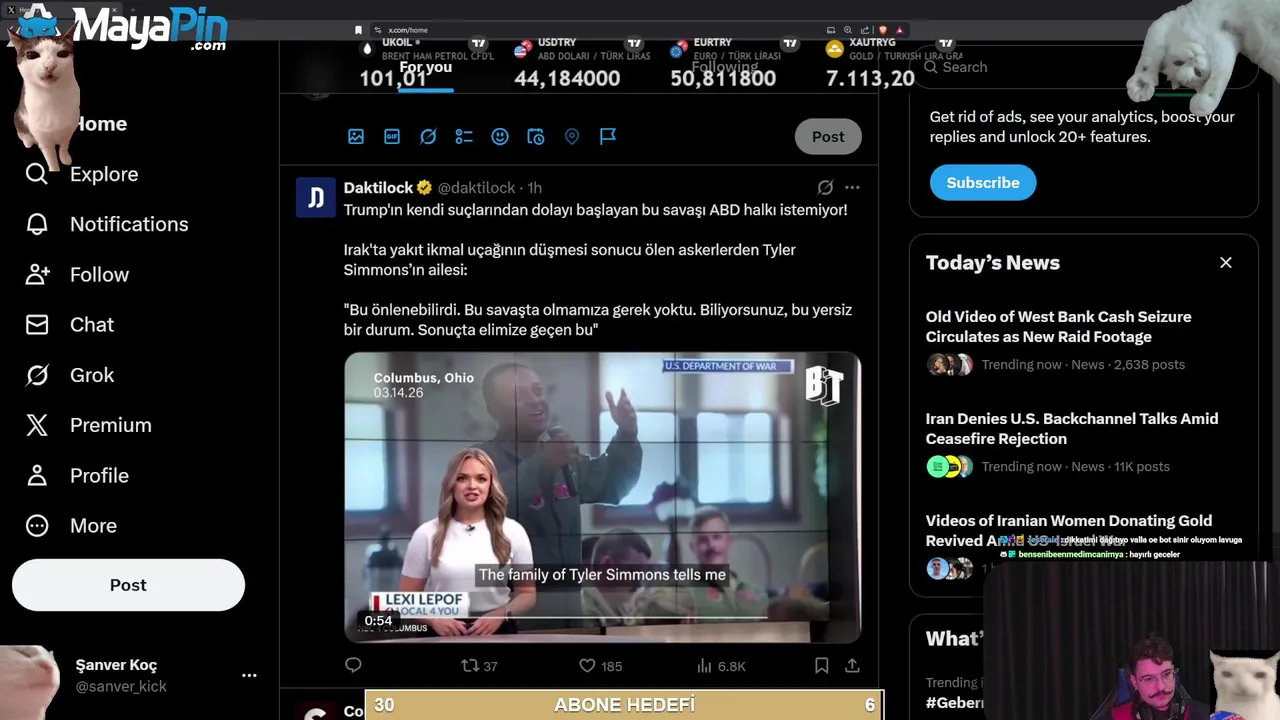Add media image to the new post

356,136
